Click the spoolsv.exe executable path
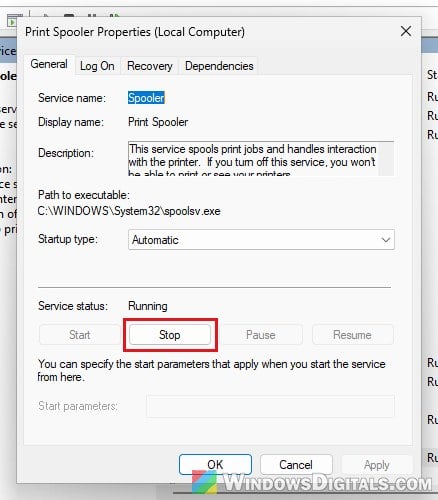 129,211
